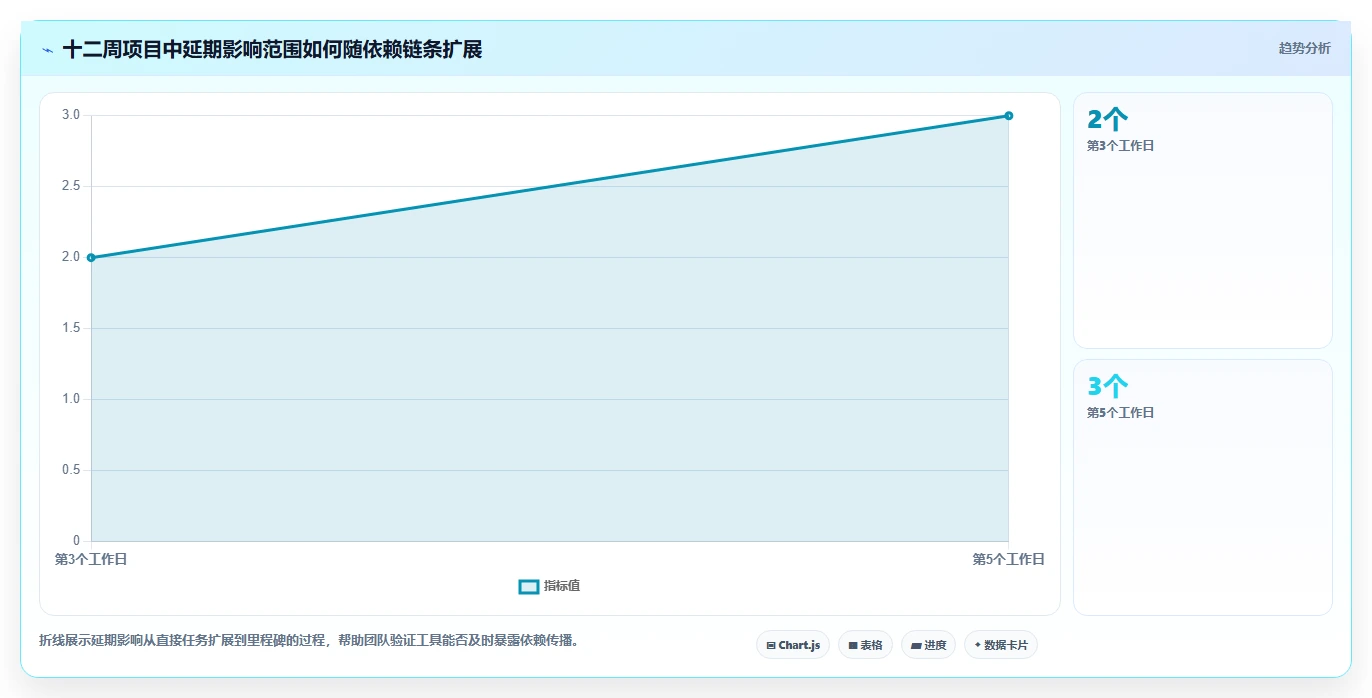Click the 2个 value on the first card
Image resolution: width=1372 pixels, height=698 pixels.
pyautogui.click(x=1107, y=120)
